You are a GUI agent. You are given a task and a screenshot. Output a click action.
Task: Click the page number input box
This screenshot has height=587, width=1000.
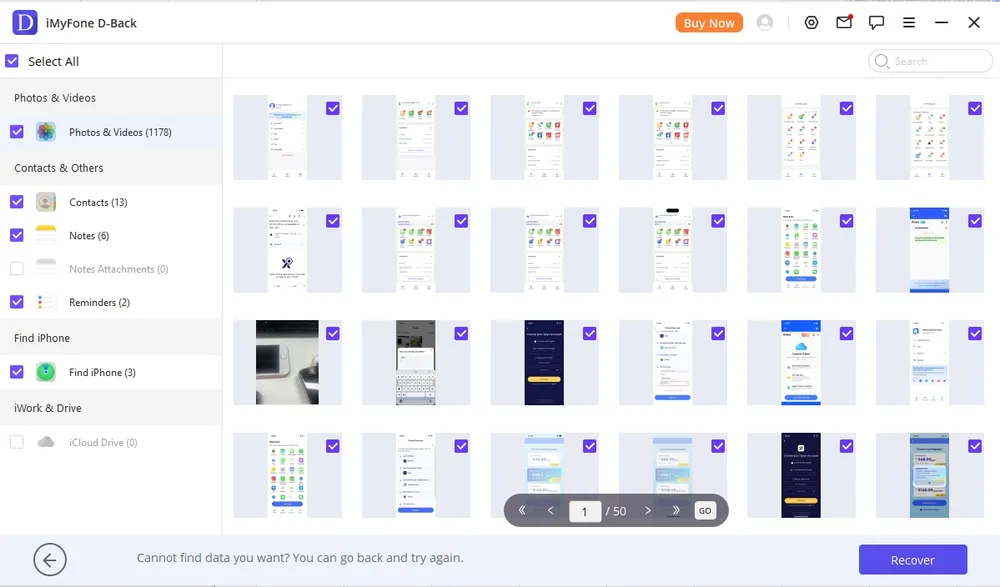coord(585,511)
